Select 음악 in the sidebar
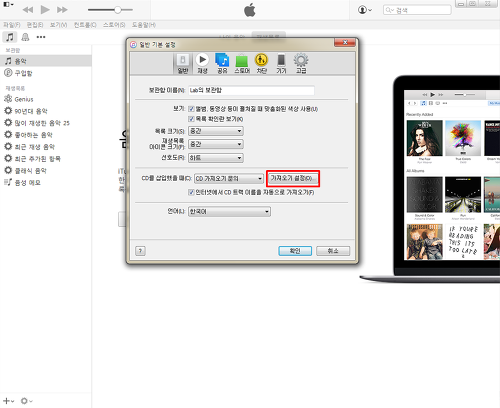 coord(46,61)
